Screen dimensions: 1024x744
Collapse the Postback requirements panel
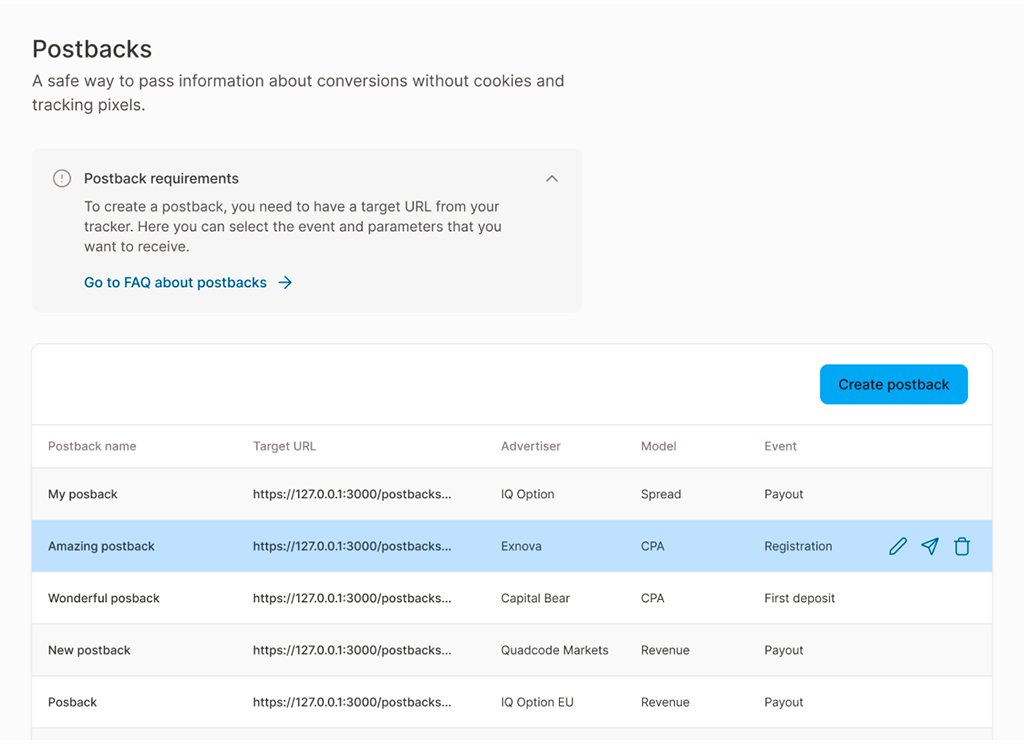[552, 178]
